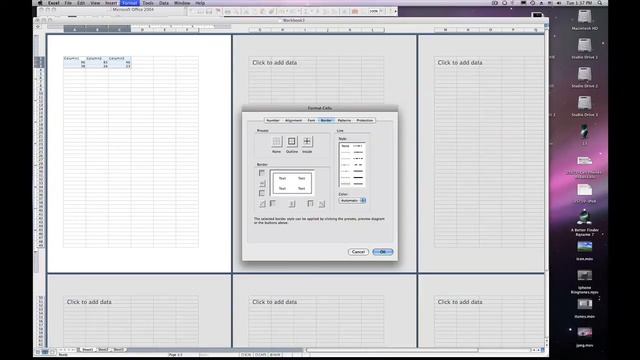Viewport: 640px width, 360px height.
Task: Click column A header in worksheet
Action: point(75,29)
